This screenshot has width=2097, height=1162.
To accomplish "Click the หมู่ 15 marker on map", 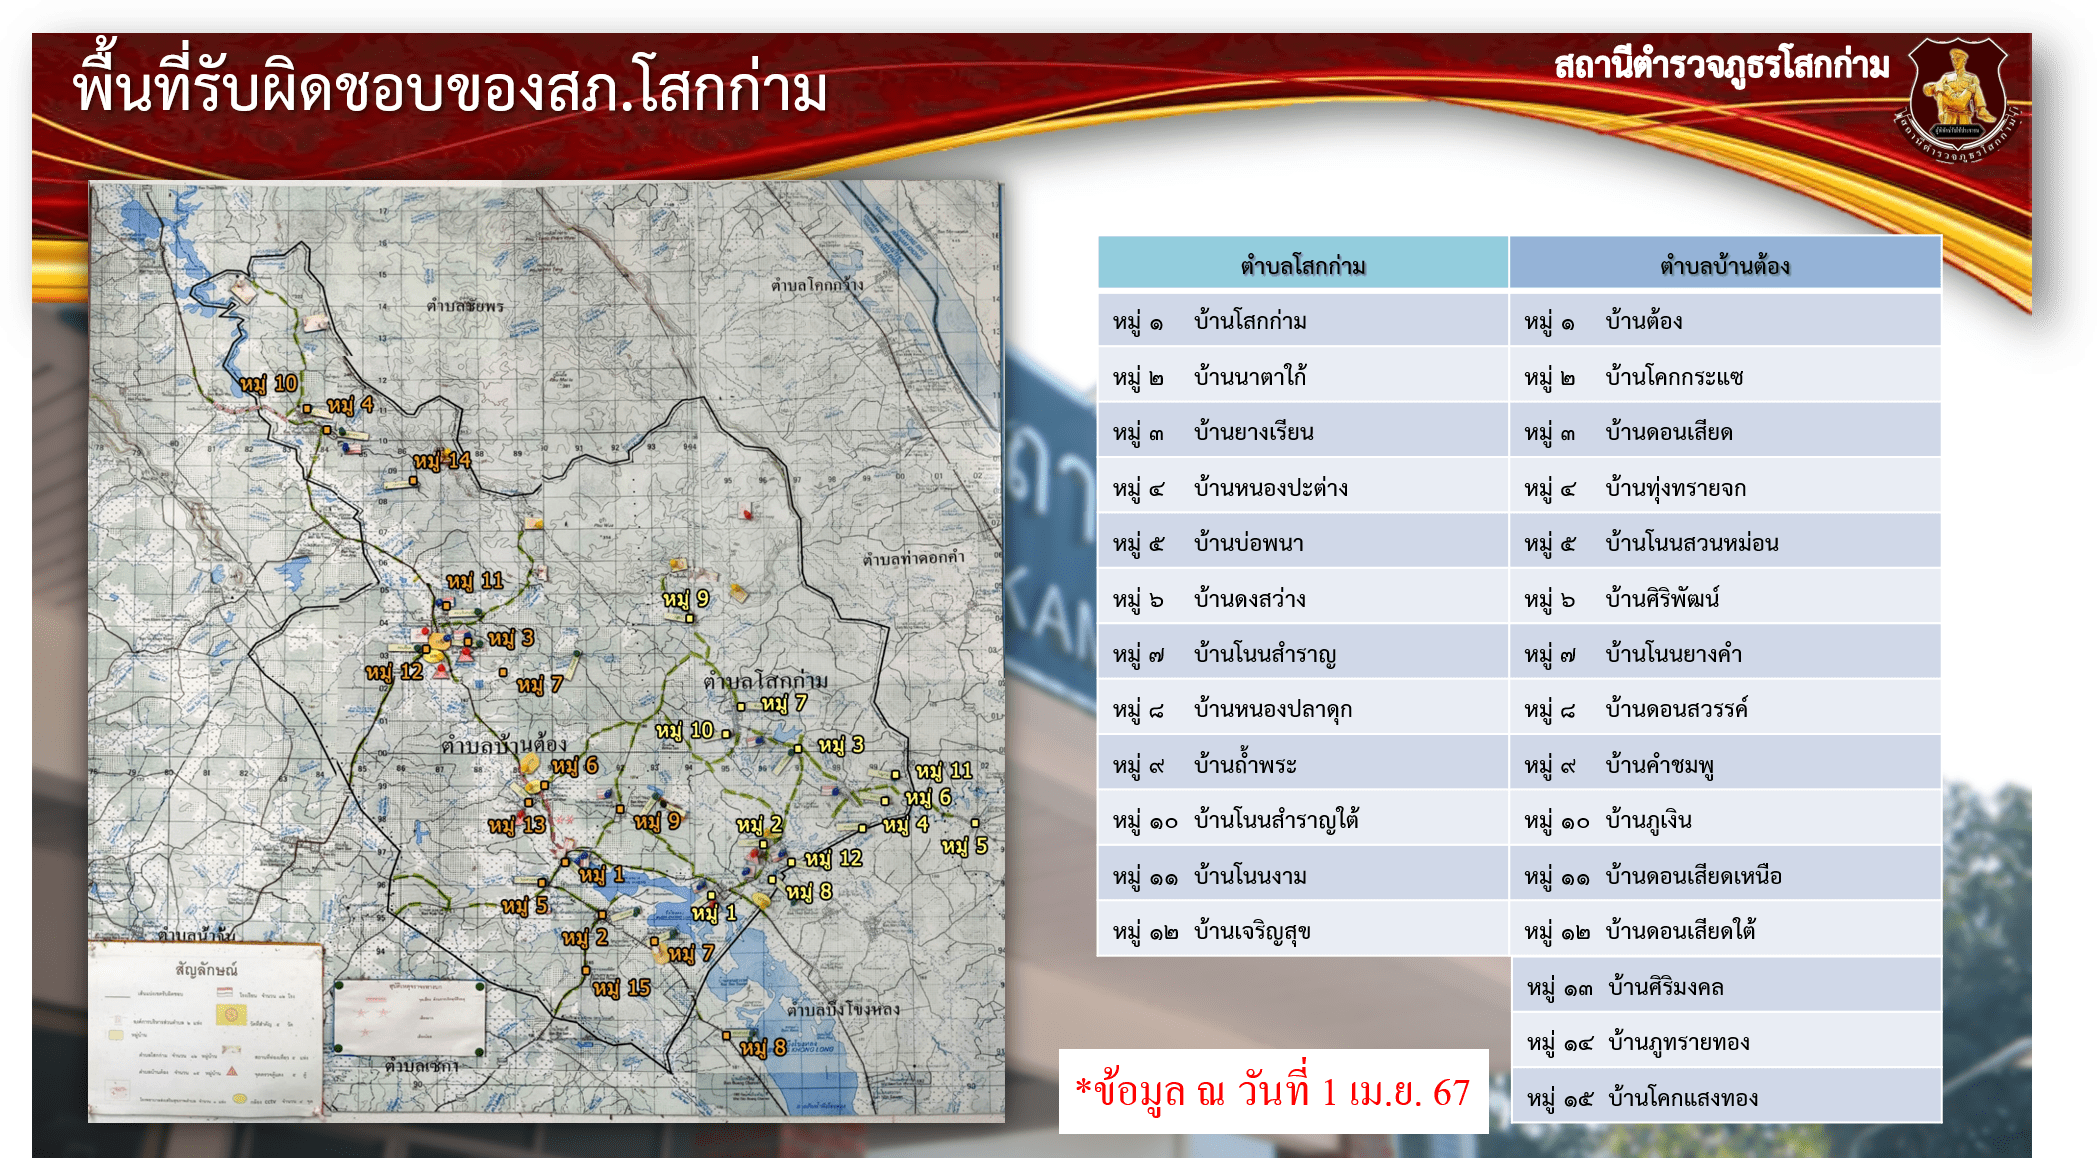I will (621, 988).
